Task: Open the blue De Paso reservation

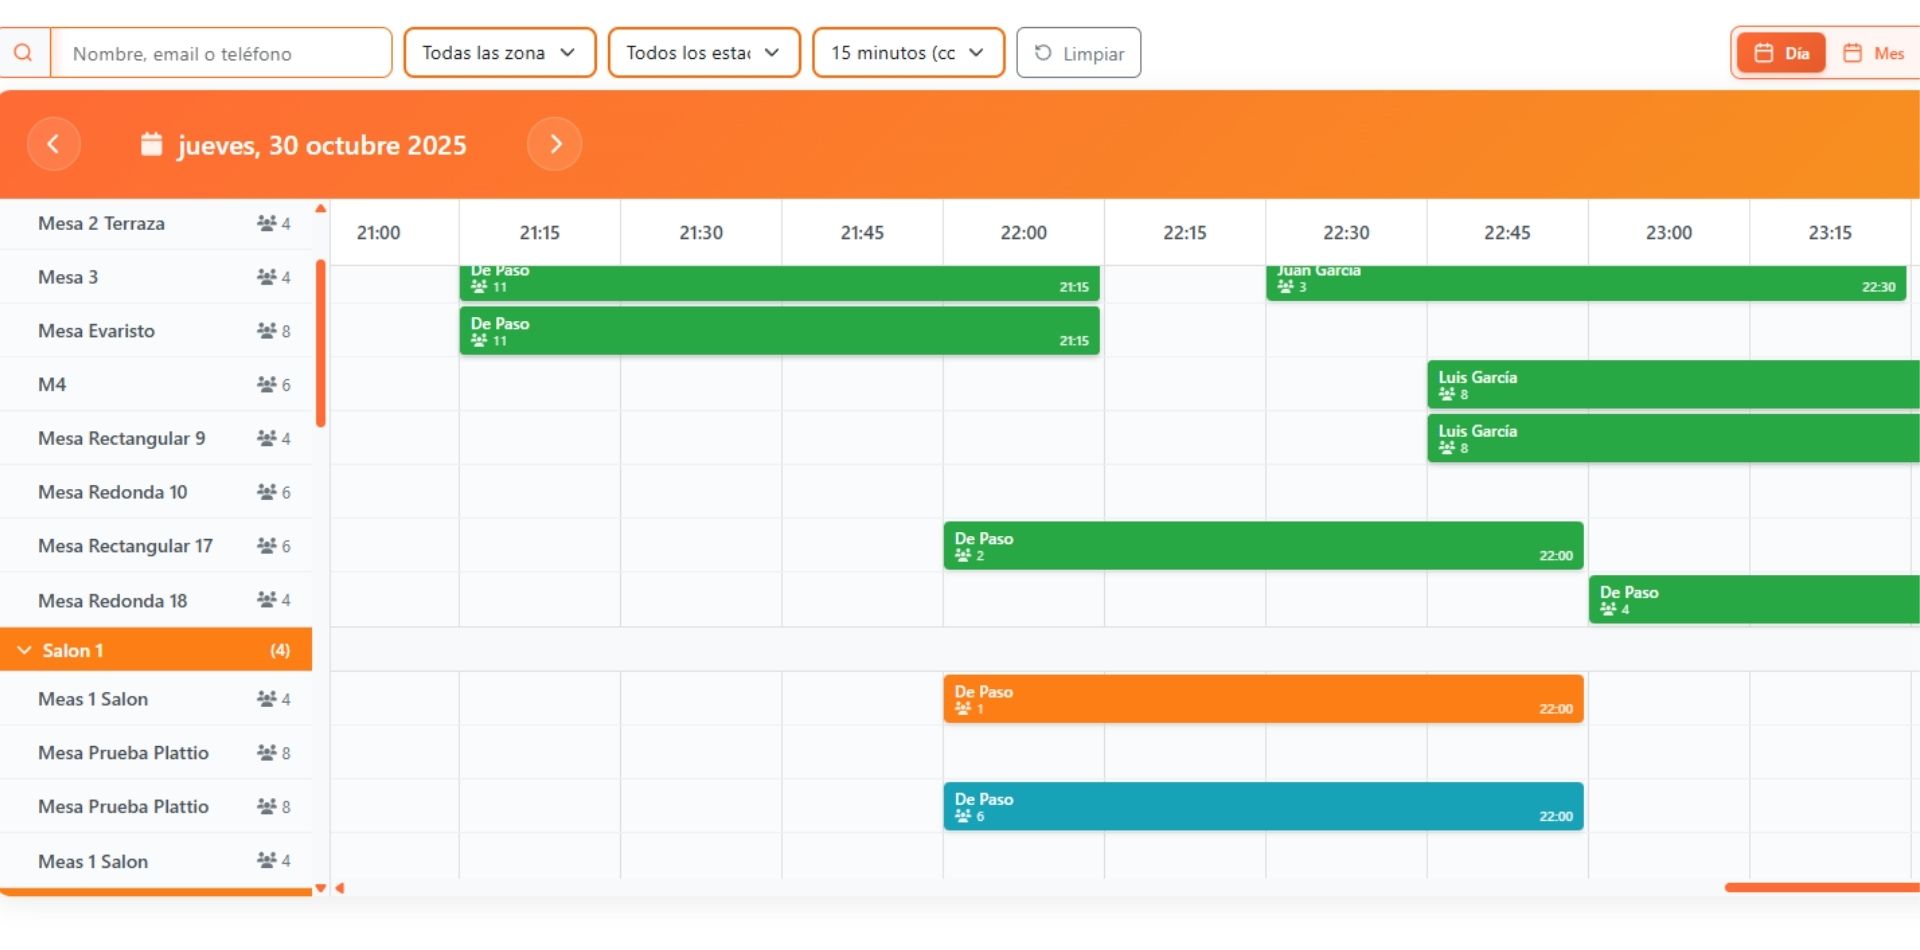Action: (x=1262, y=807)
